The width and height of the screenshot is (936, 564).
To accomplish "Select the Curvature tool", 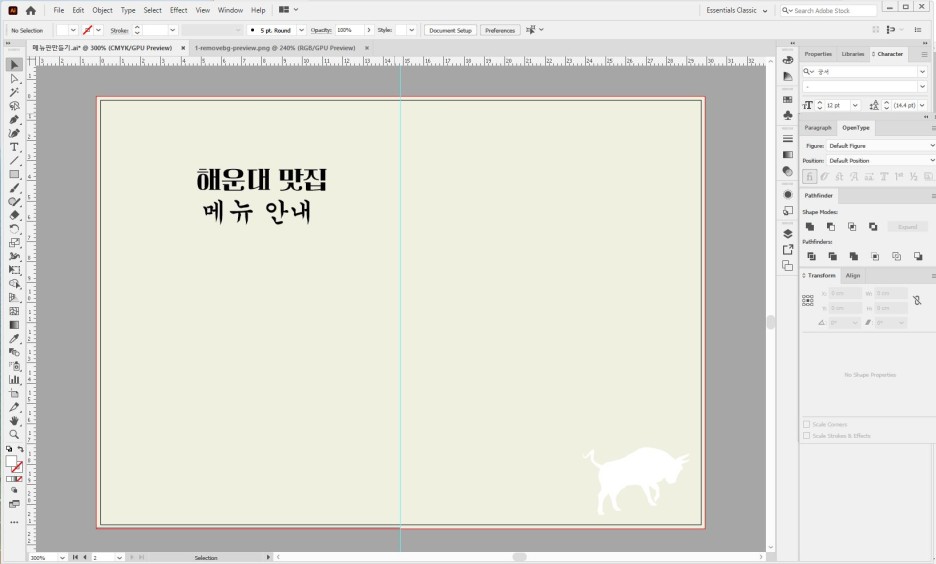I will tap(14, 133).
